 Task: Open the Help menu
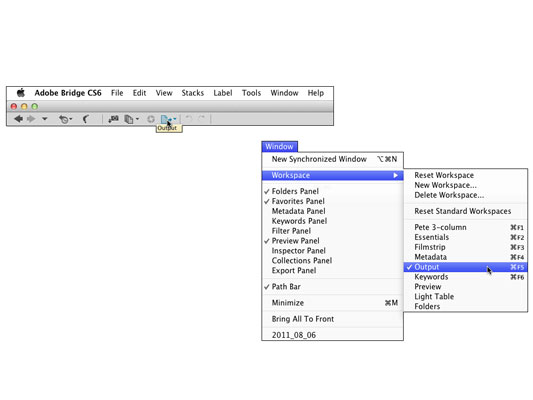(316, 93)
